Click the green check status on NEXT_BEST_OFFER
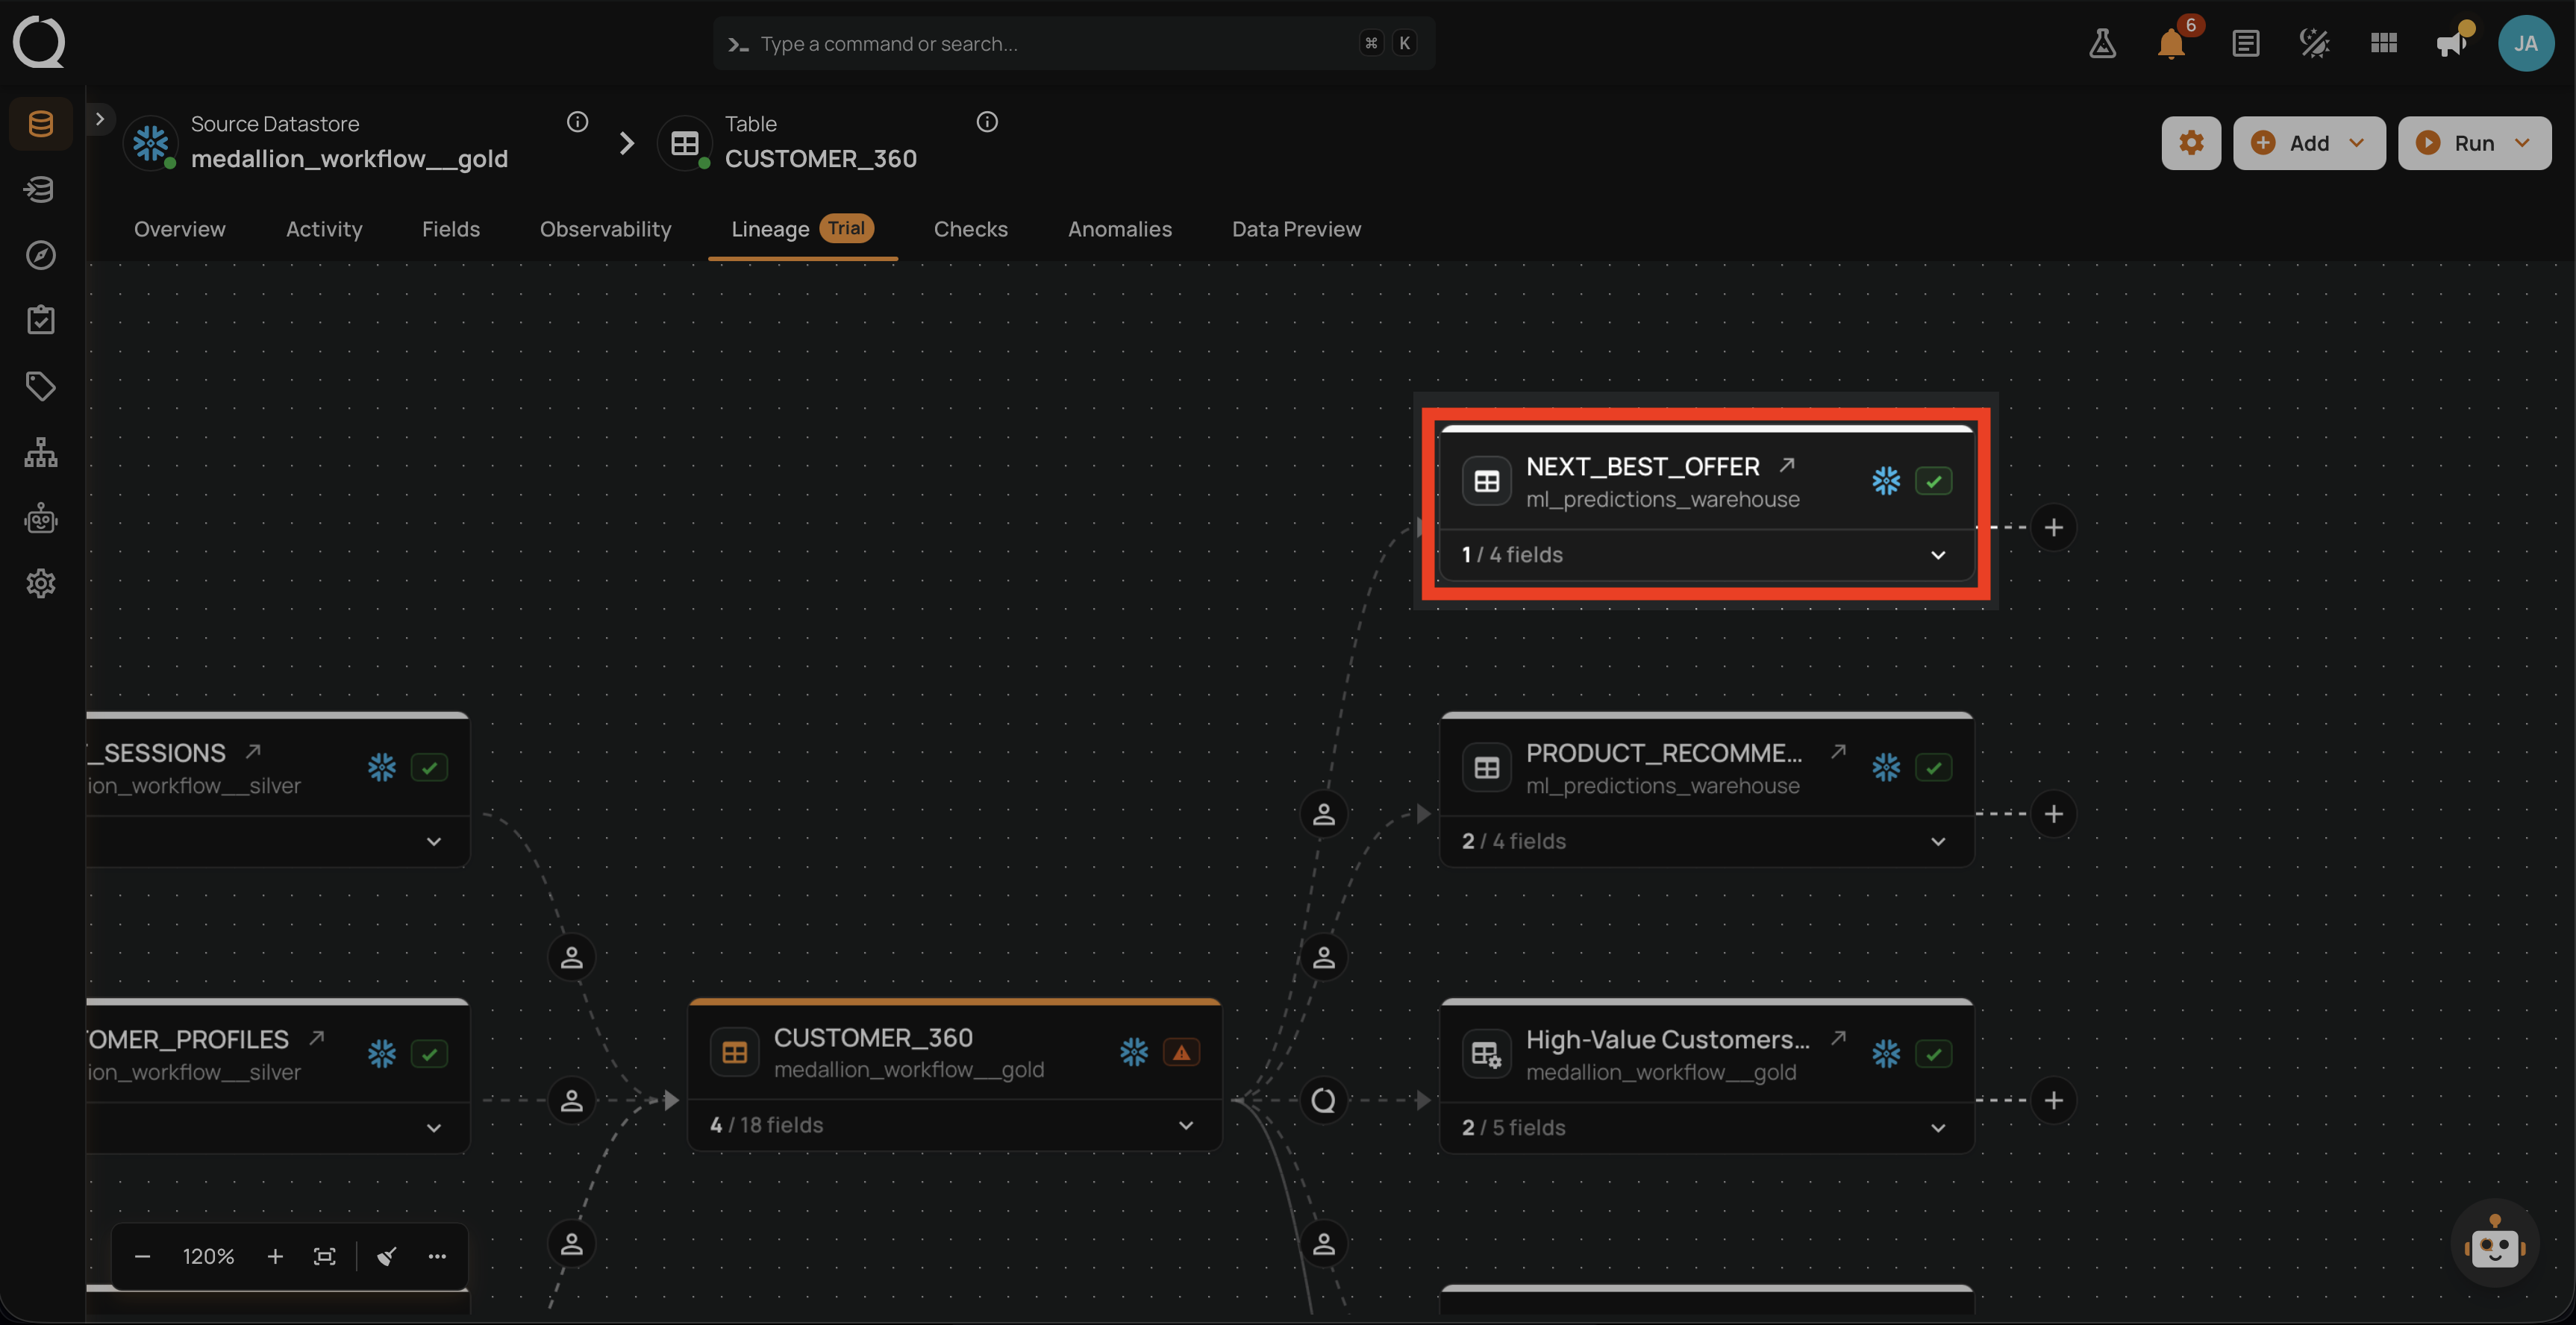The width and height of the screenshot is (2576, 1325). 1933,481
